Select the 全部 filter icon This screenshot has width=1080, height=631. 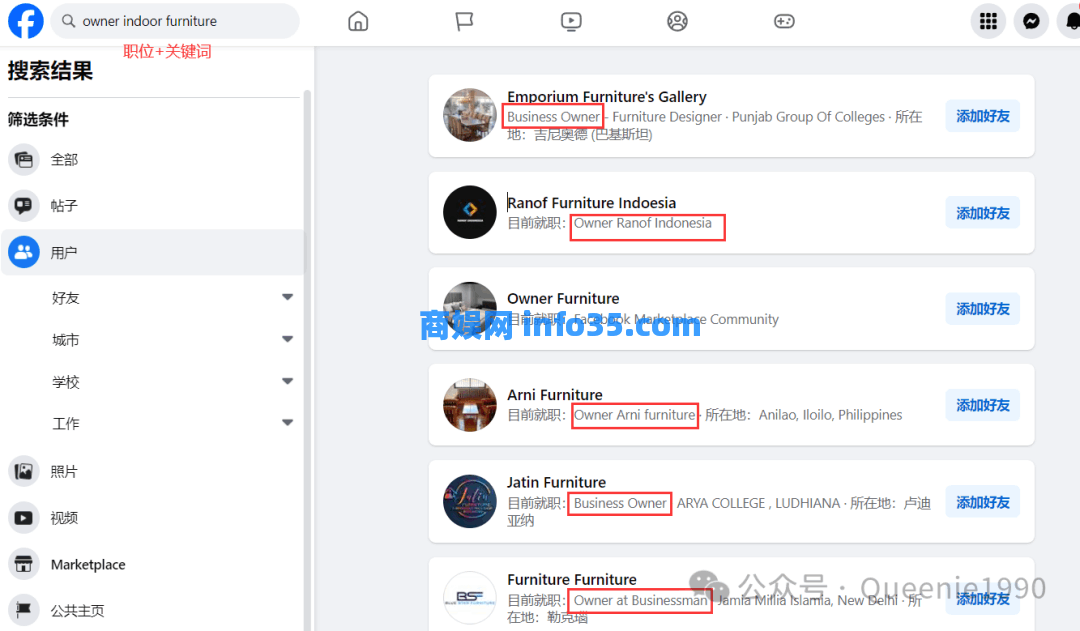click(23, 160)
